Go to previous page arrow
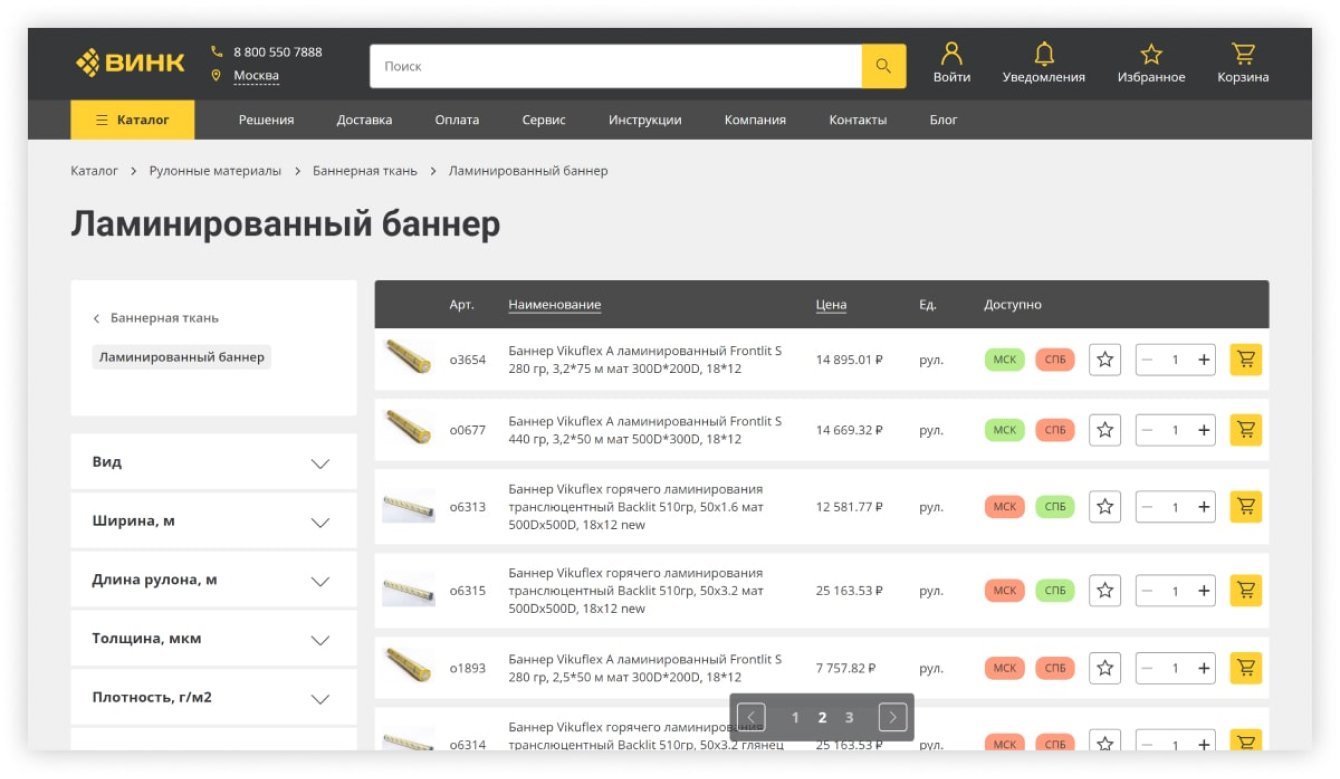The height and width of the screenshot is (779, 1340). tap(751, 717)
